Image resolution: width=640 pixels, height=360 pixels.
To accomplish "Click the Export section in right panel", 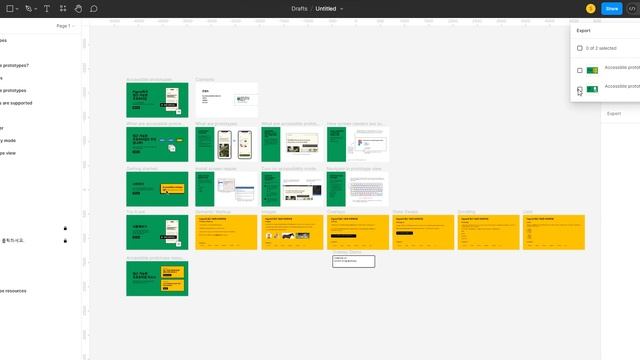I will [x=614, y=113].
